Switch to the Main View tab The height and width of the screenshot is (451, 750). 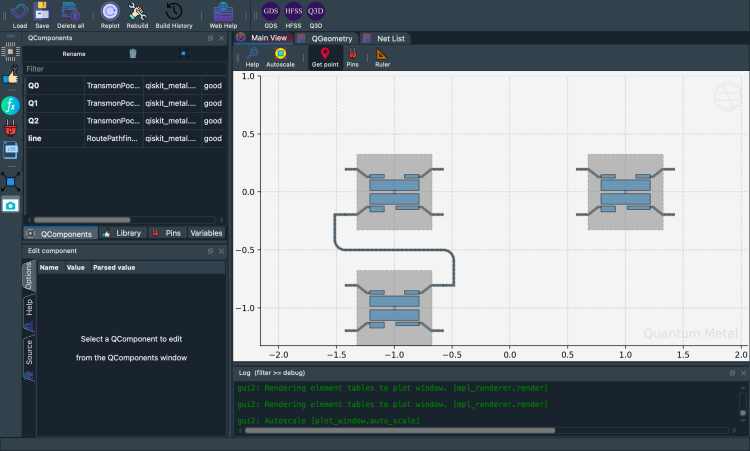263,38
